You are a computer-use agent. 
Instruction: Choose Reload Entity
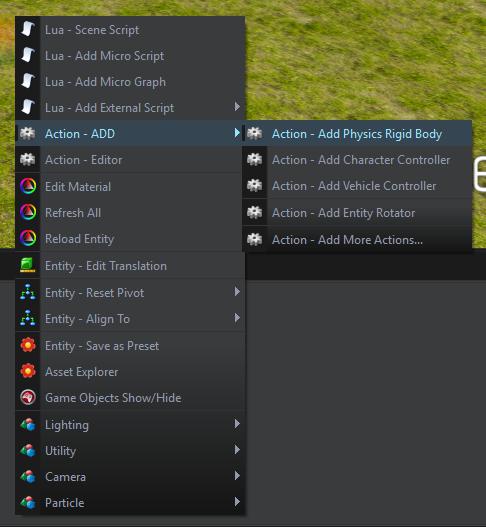click(x=130, y=239)
